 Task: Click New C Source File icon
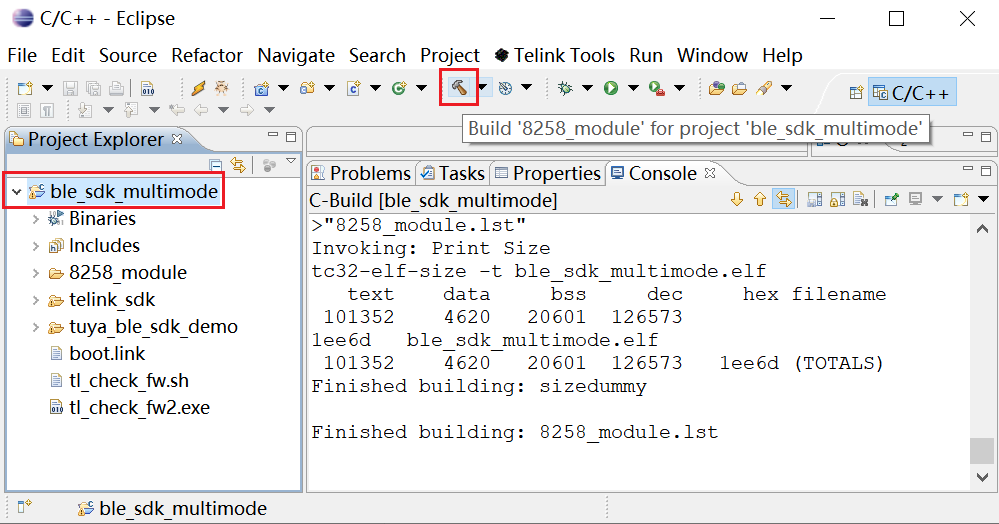(354, 88)
